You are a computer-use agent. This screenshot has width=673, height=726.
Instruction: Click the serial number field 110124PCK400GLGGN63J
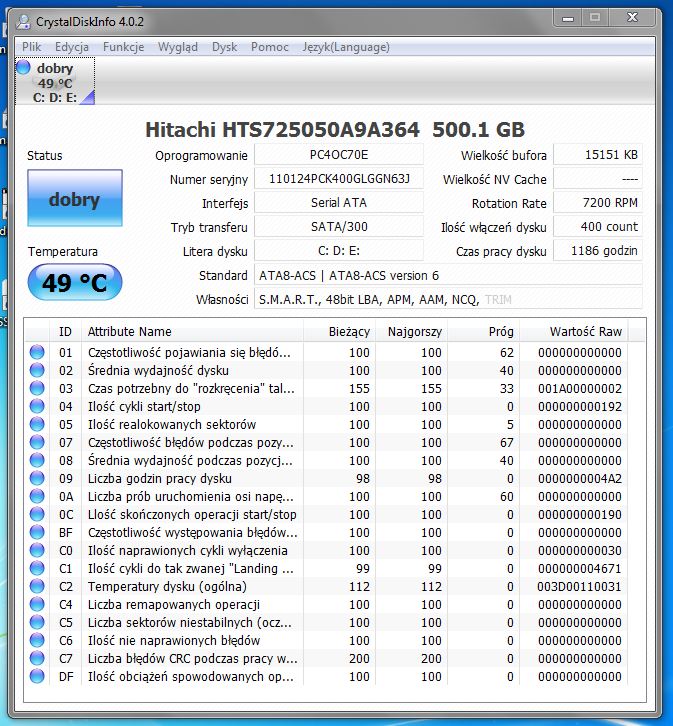pyautogui.click(x=339, y=179)
